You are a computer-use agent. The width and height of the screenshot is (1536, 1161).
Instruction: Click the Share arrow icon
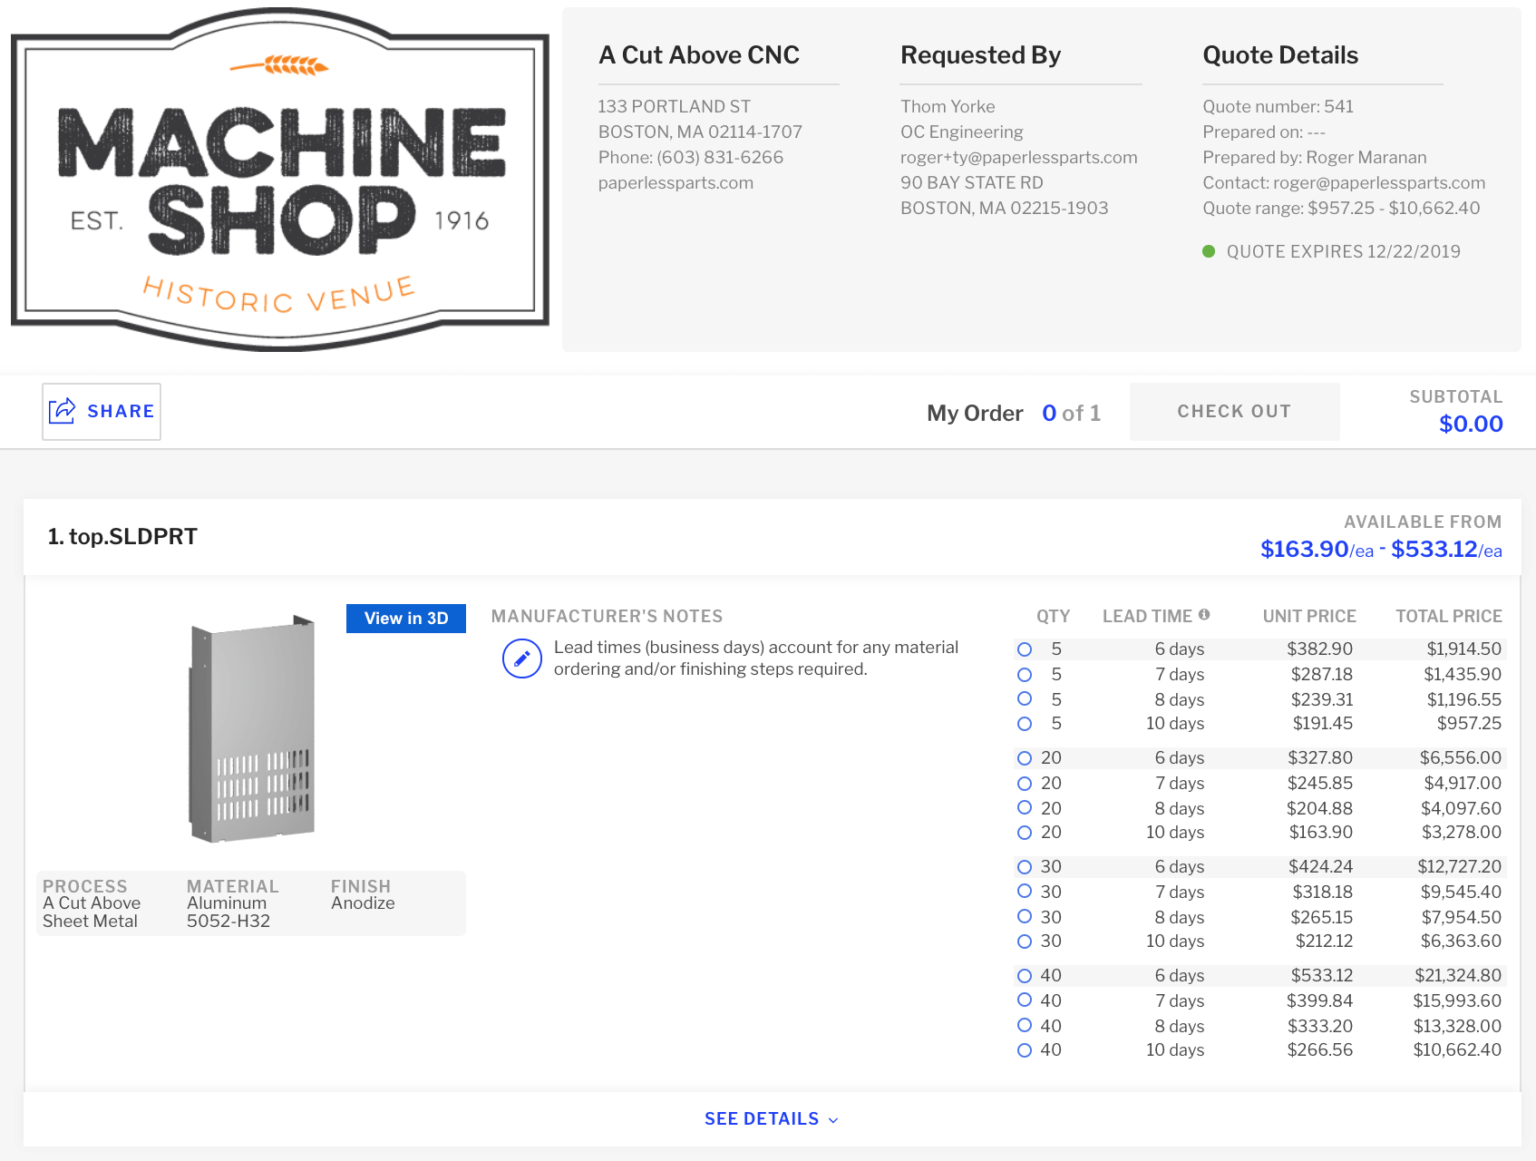(63, 410)
